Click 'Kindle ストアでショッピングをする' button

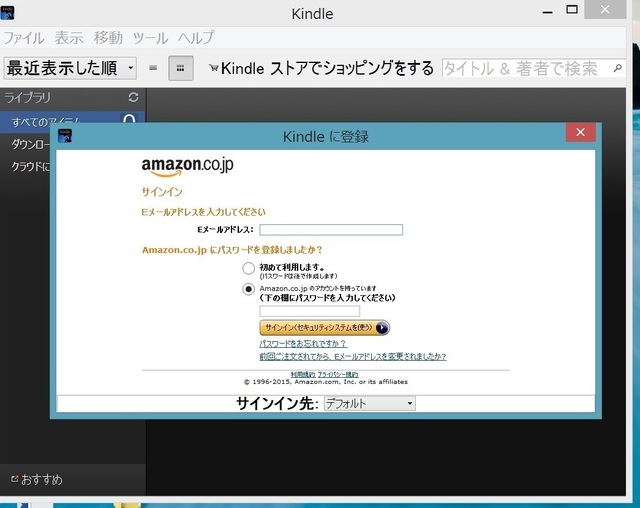click(321, 68)
